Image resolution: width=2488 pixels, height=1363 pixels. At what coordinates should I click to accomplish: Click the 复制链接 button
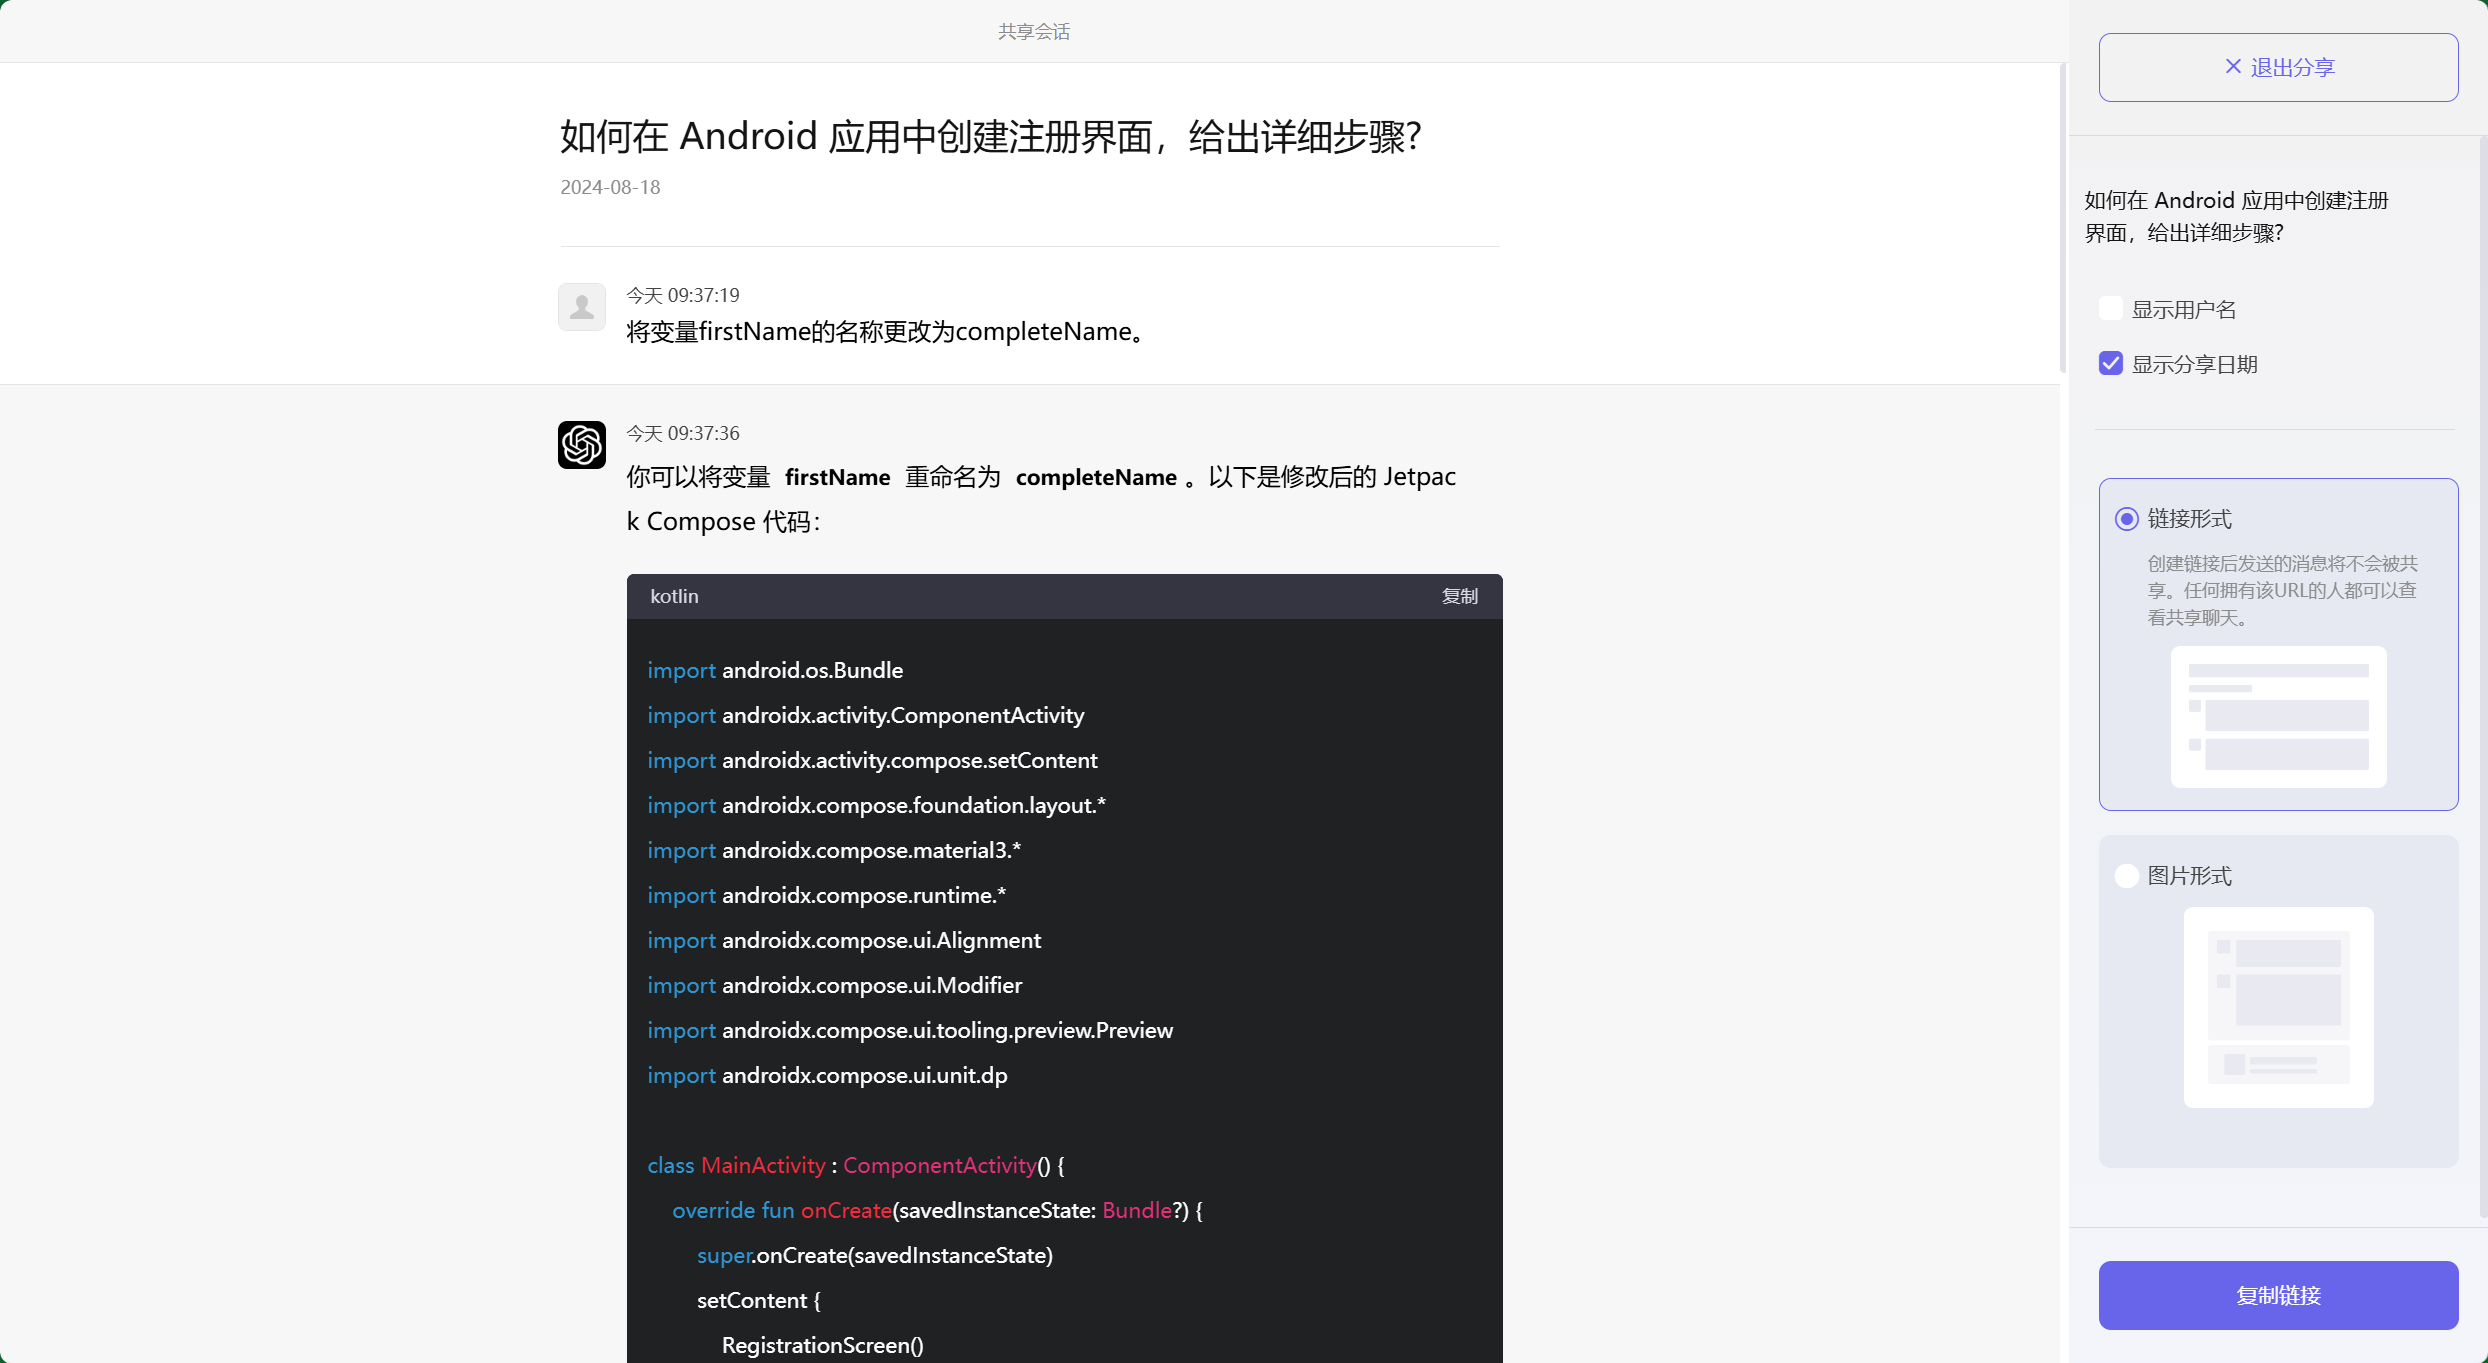click(2278, 1295)
